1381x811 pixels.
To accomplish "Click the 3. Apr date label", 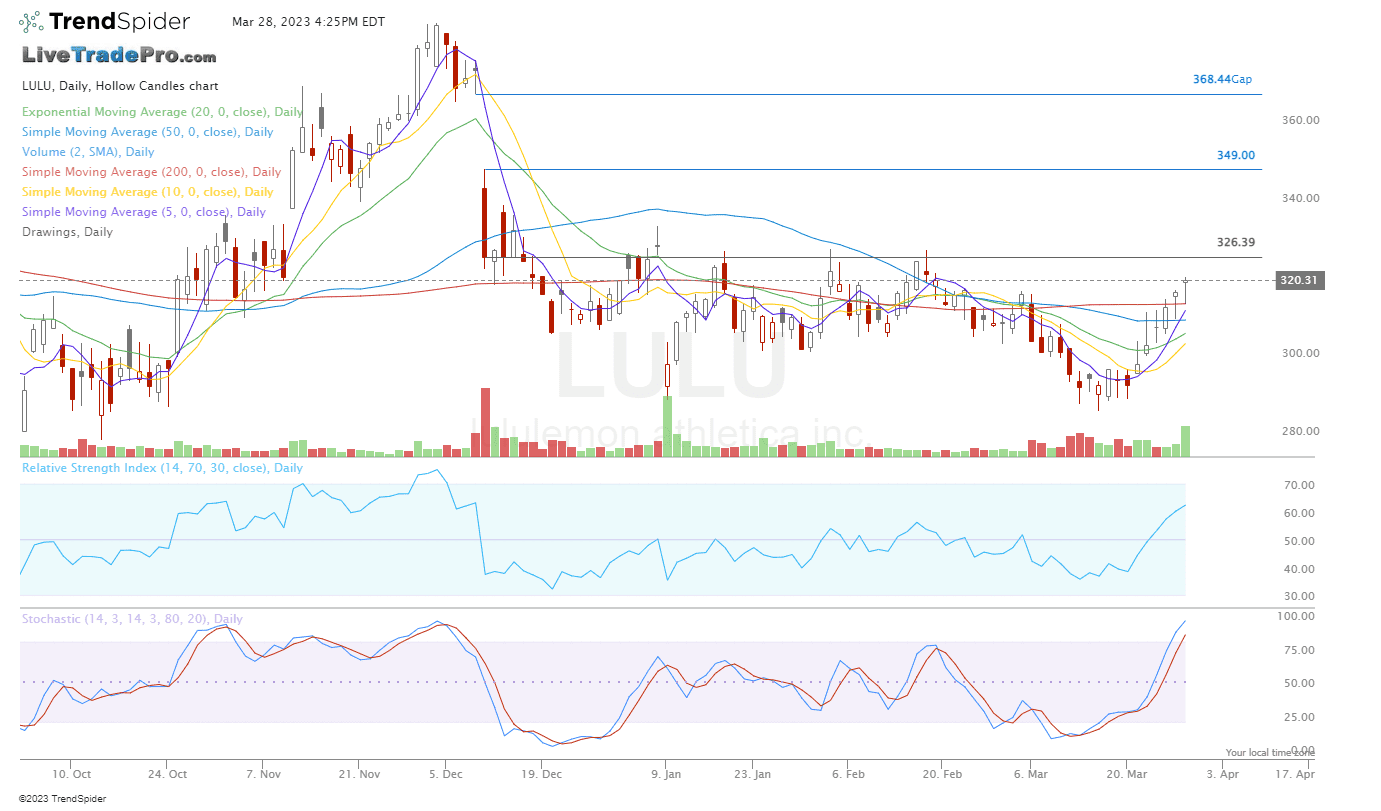I will coord(1223,774).
